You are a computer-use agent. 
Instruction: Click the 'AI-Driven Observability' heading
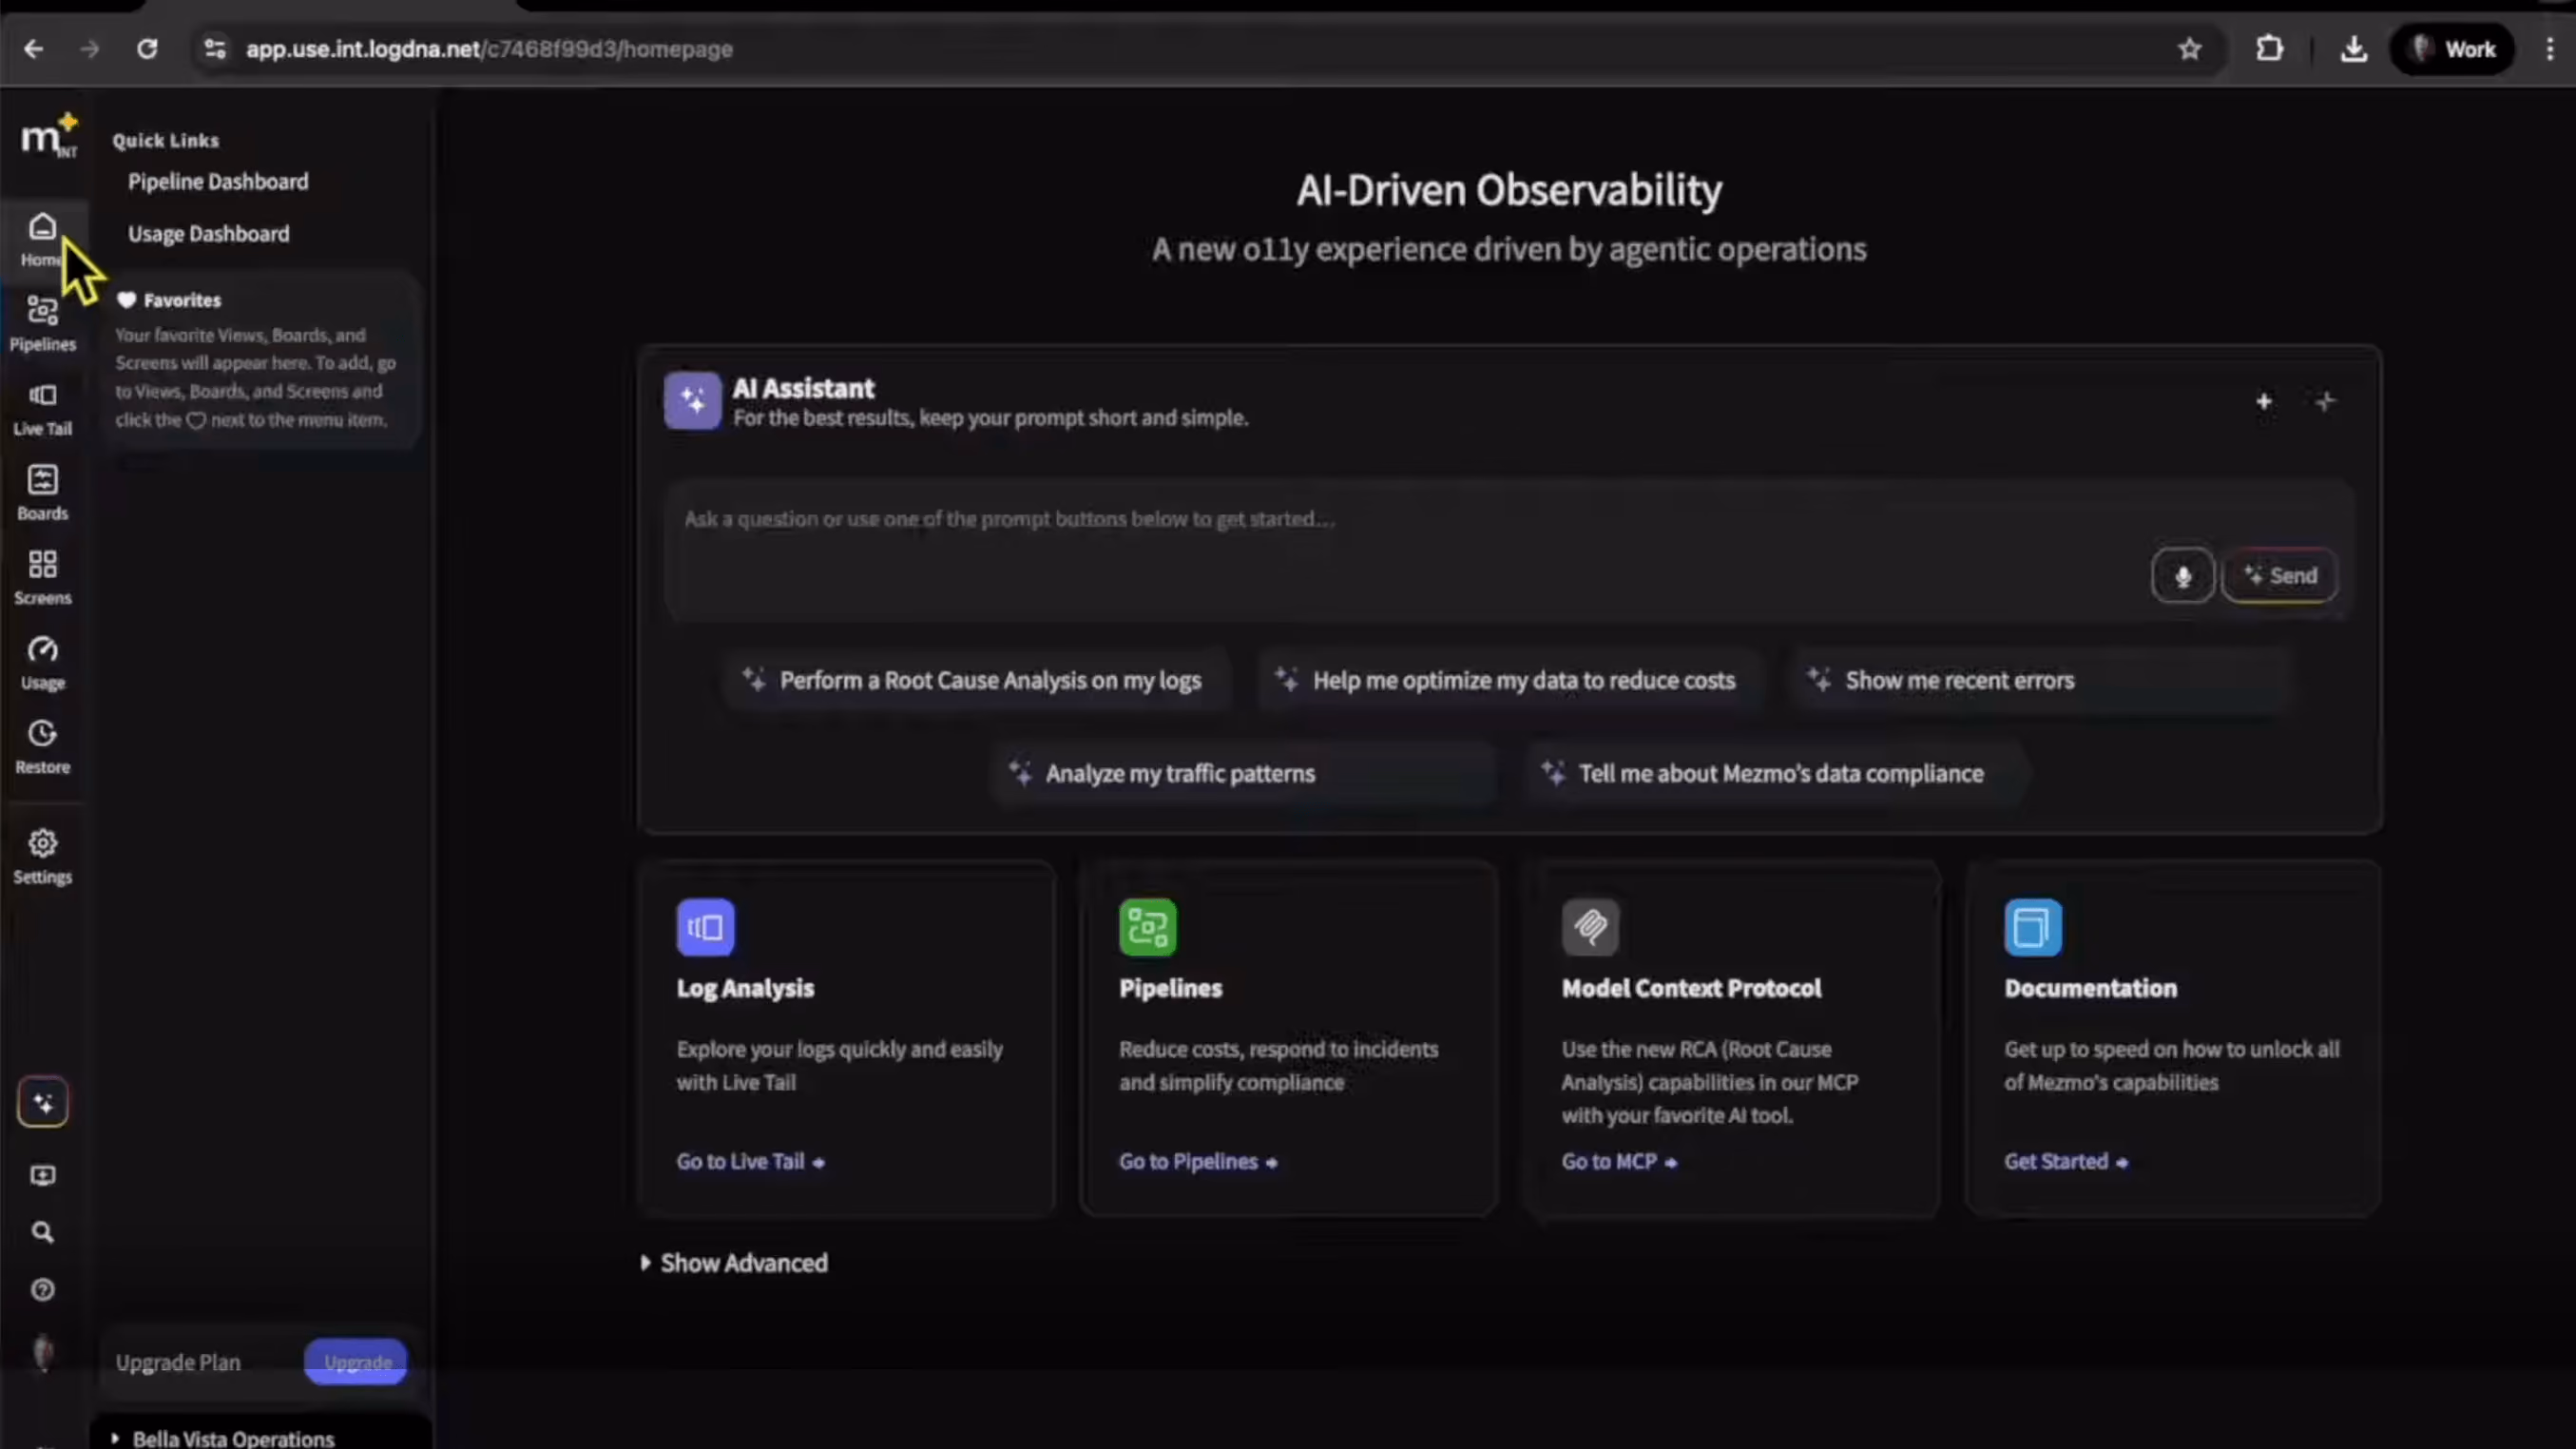click(x=1510, y=190)
